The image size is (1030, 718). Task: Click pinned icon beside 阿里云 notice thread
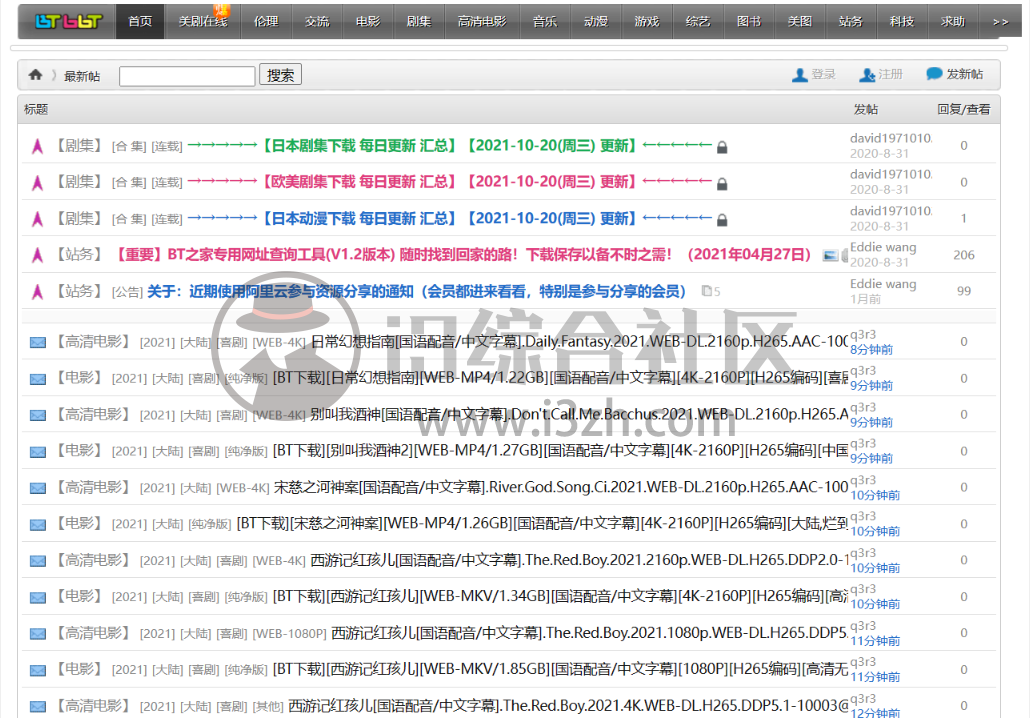(37, 292)
